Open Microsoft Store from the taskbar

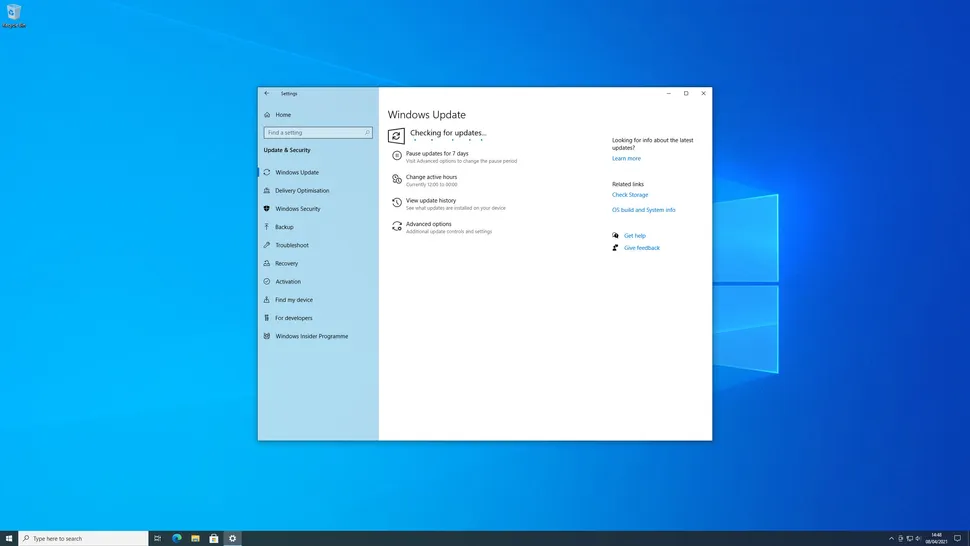tap(213, 539)
